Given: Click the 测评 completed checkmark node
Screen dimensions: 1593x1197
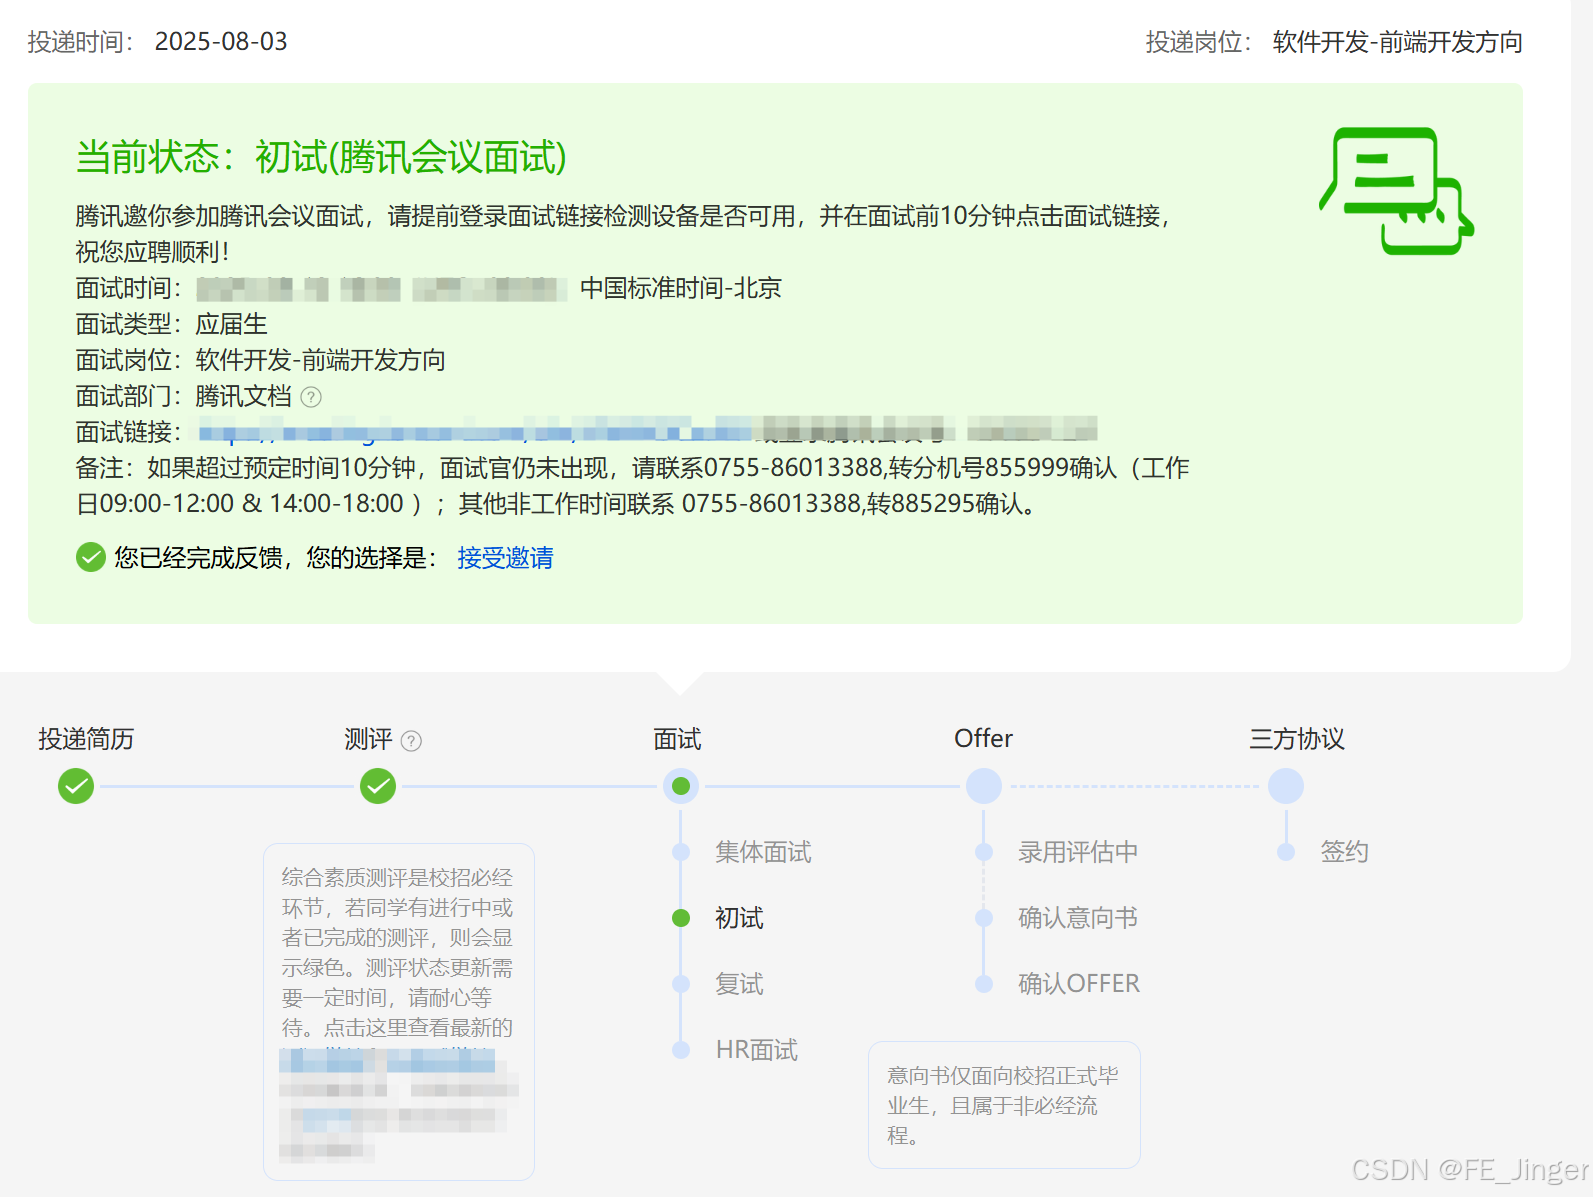Looking at the screenshot, I should coord(378,786).
